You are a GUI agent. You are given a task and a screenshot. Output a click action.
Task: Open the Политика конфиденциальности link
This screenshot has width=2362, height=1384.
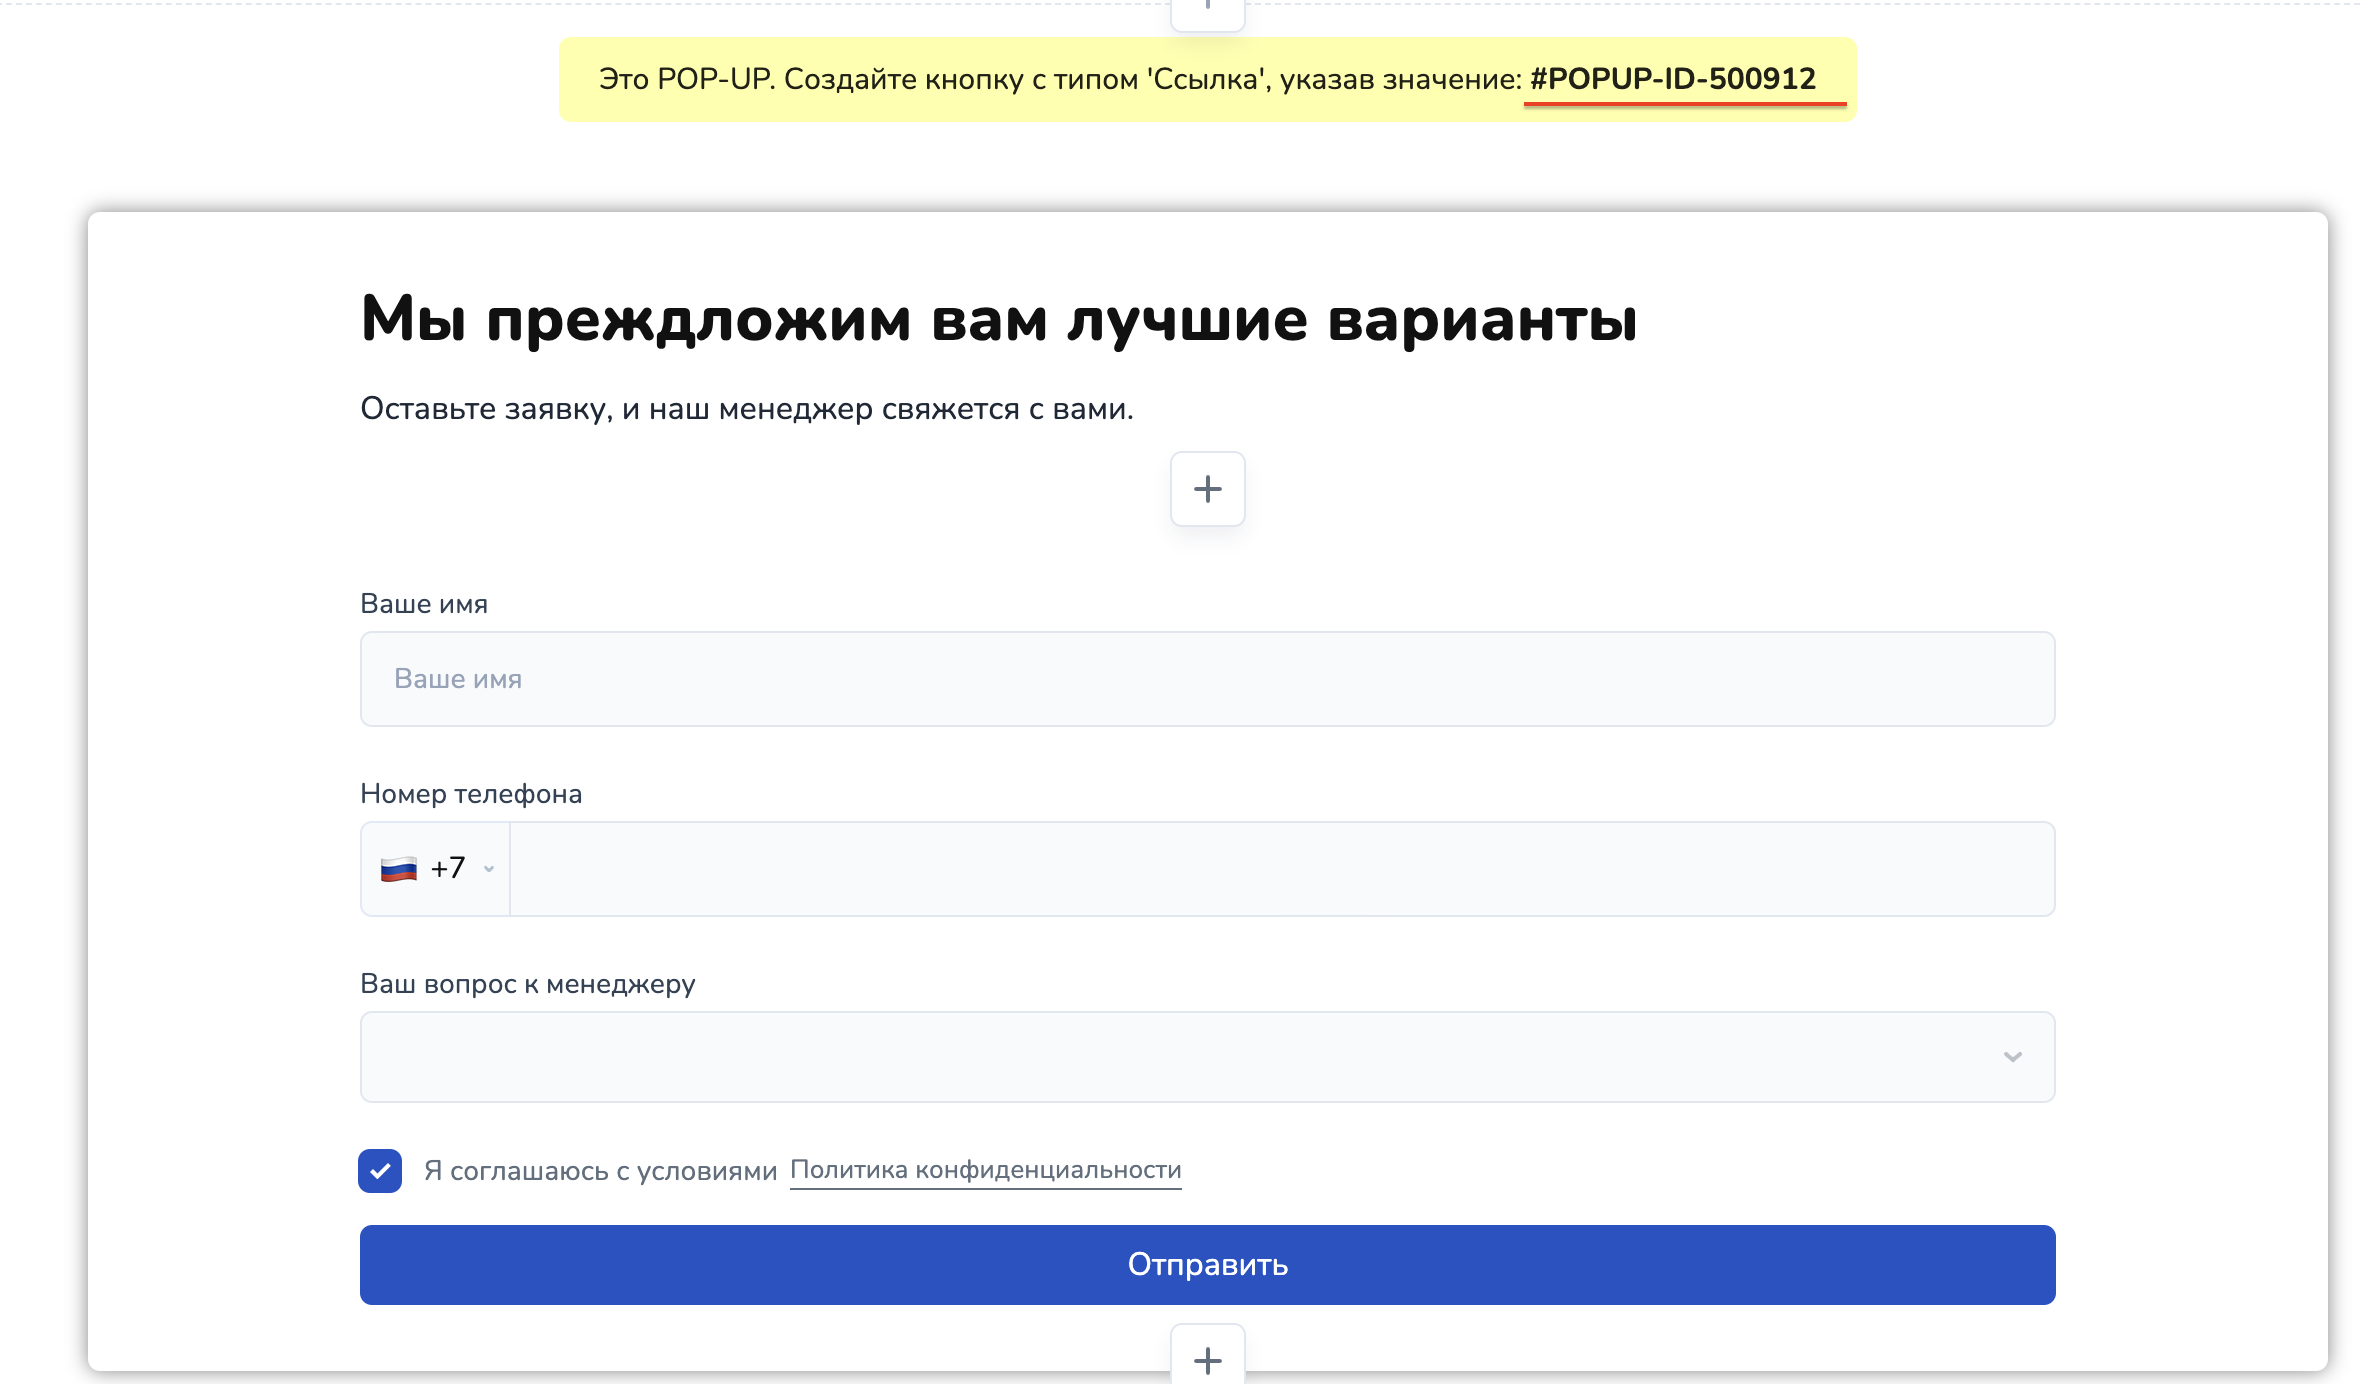pyautogui.click(x=985, y=1170)
